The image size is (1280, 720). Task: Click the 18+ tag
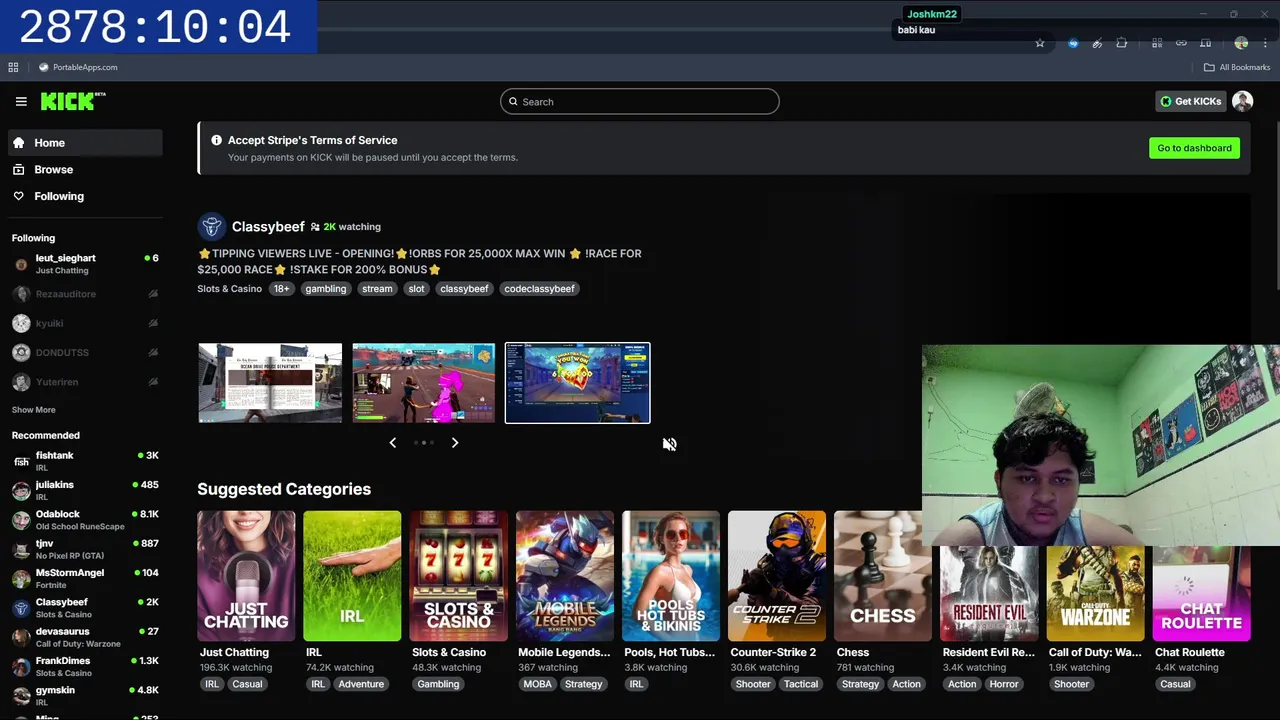[281, 289]
